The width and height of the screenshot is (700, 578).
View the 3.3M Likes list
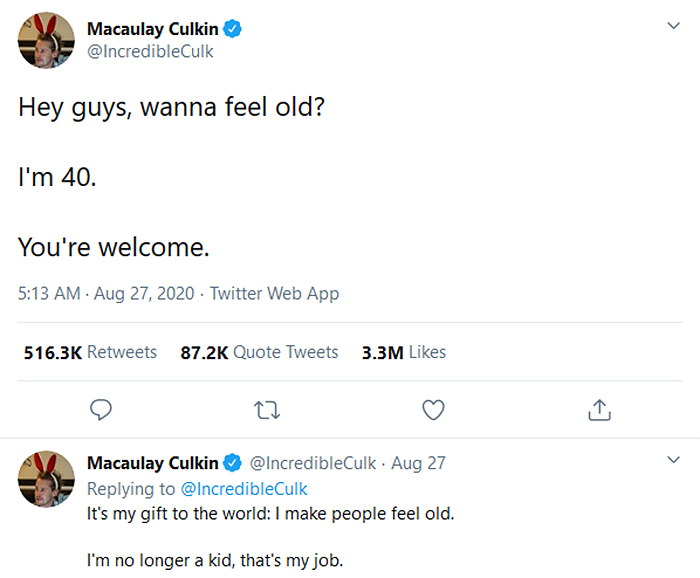(x=404, y=352)
